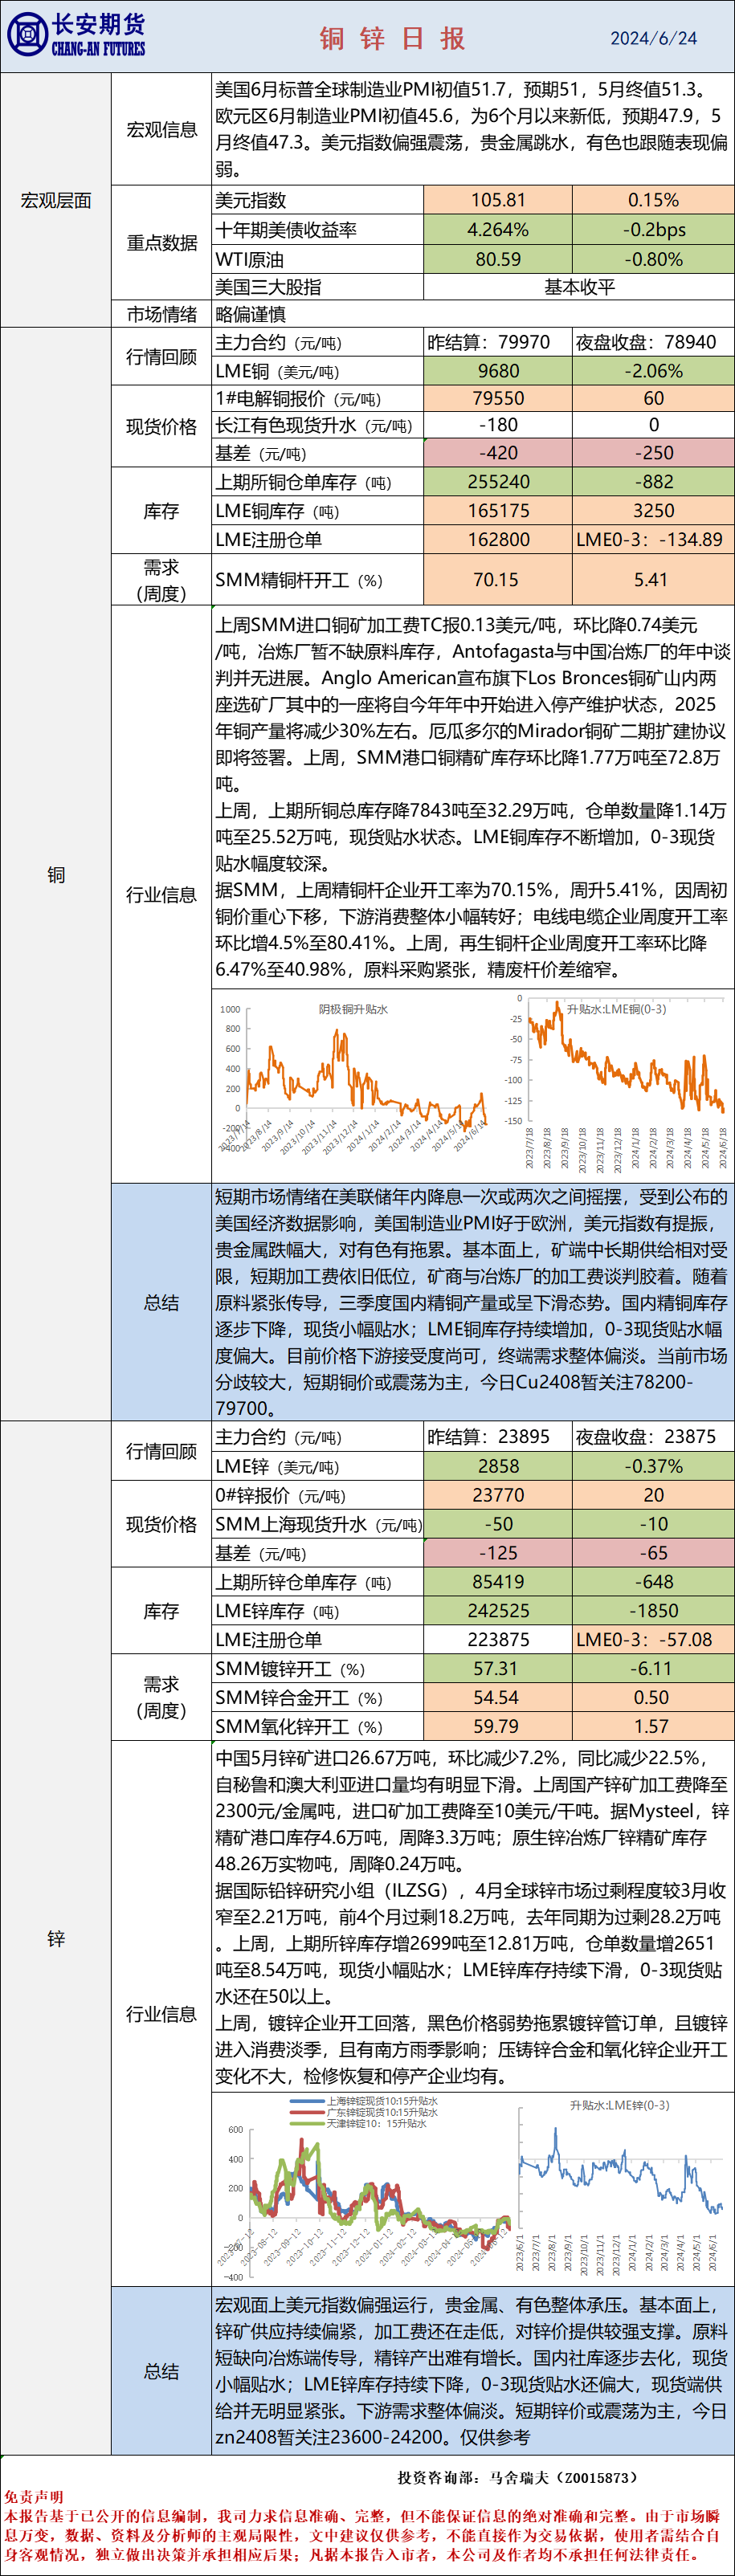The height and width of the screenshot is (2576, 735).
Task: Select the 1#电解铜报价 value 79550
Action: pos(498,398)
